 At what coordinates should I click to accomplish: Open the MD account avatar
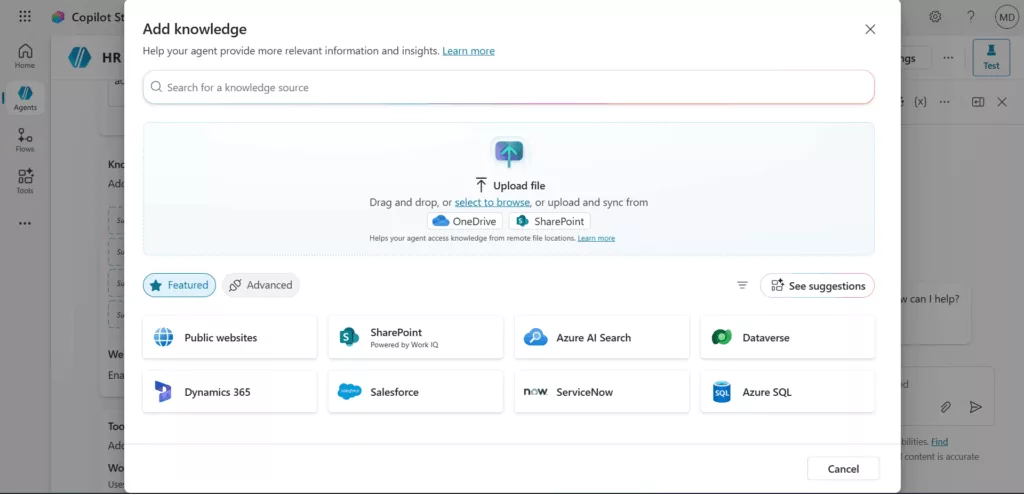point(1005,17)
